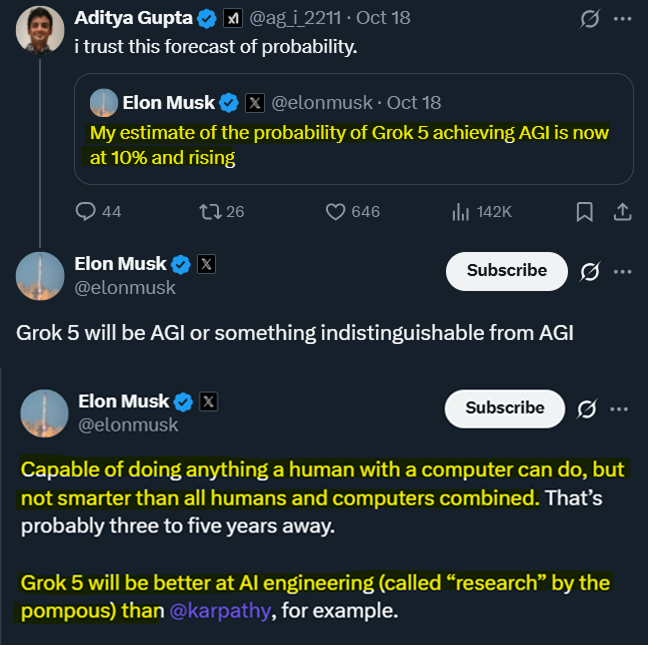Open more options on the Grok 5 AGI tweet
Viewport: 648px width, 646px height.
[x=623, y=271]
